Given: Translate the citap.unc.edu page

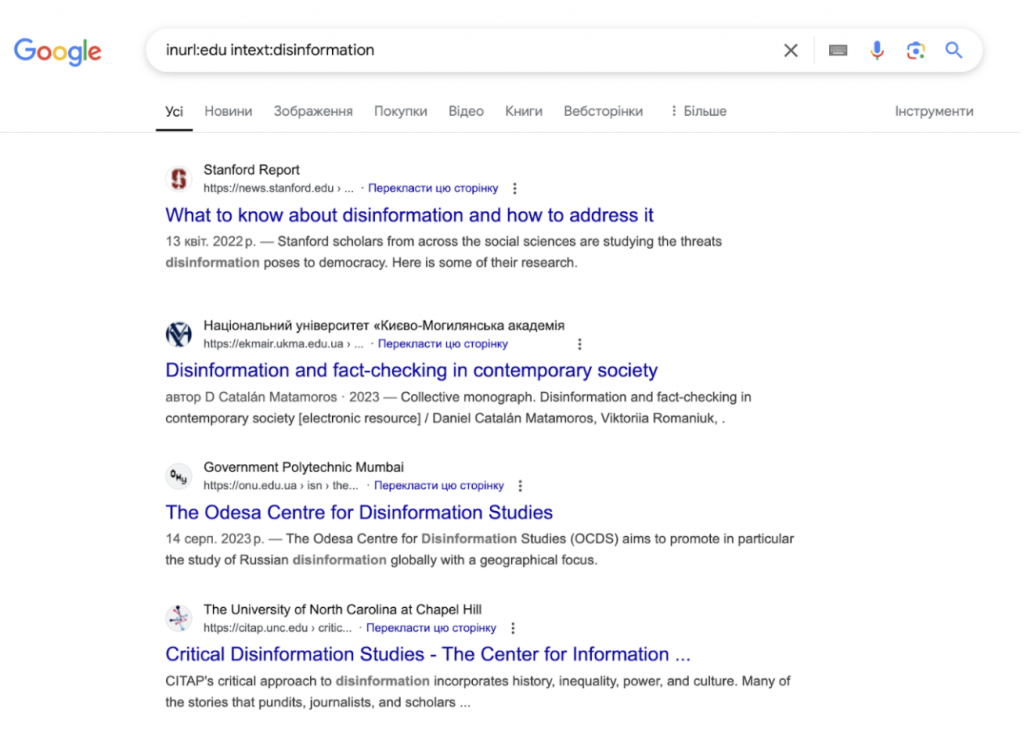Looking at the screenshot, I should click(431, 627).
